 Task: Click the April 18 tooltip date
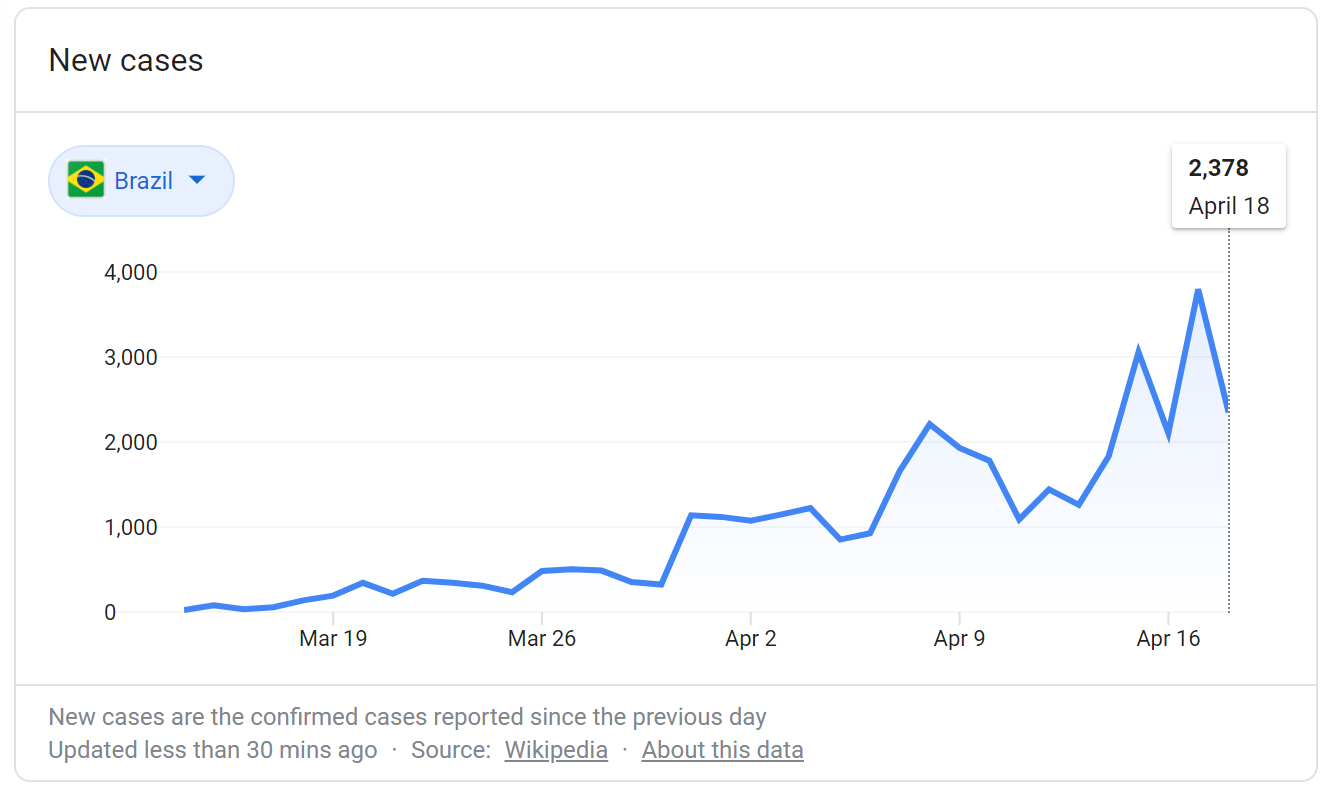(x=1228, y=206)
